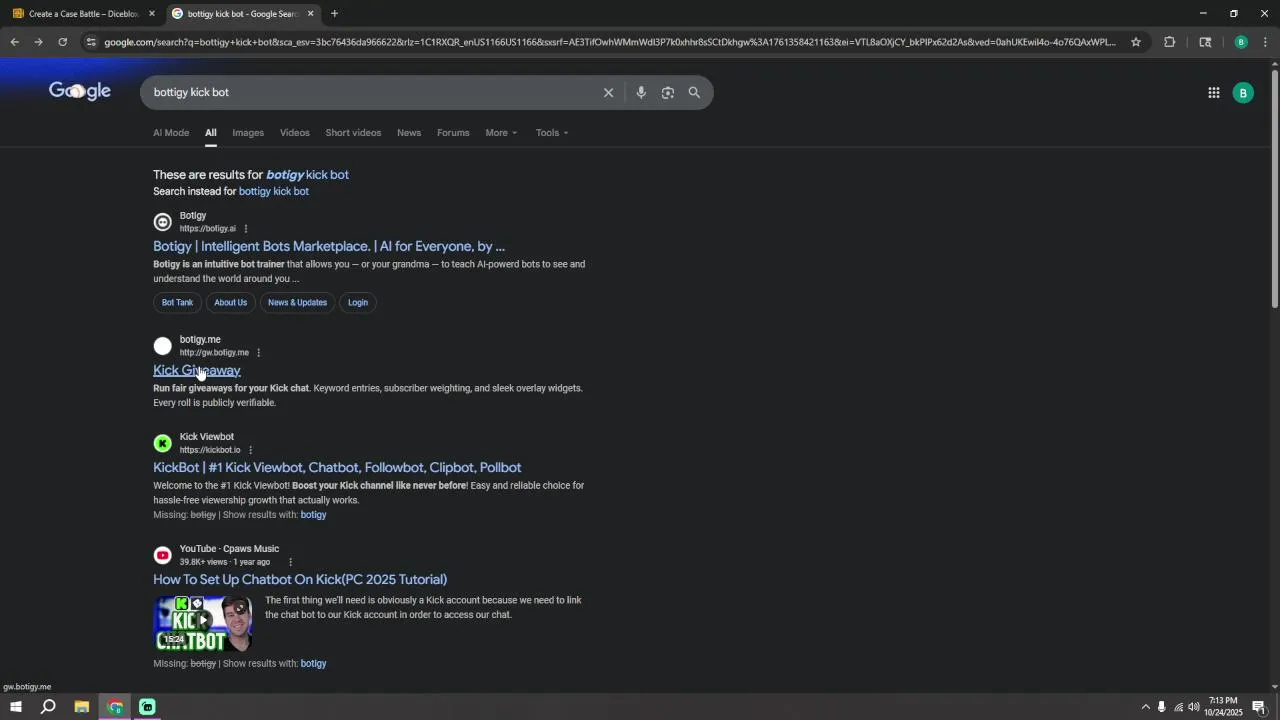
Task: Search by image with Lens icon
Action: [668, 93]
